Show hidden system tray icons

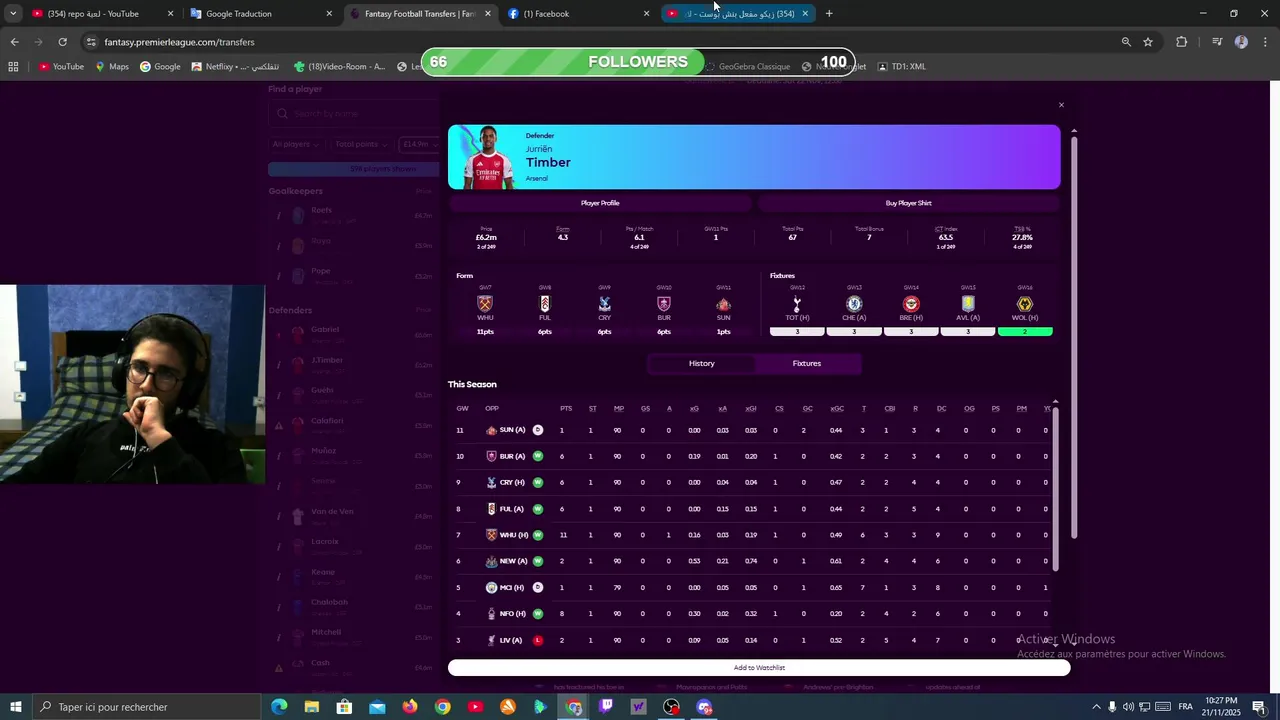point(1096,707)
